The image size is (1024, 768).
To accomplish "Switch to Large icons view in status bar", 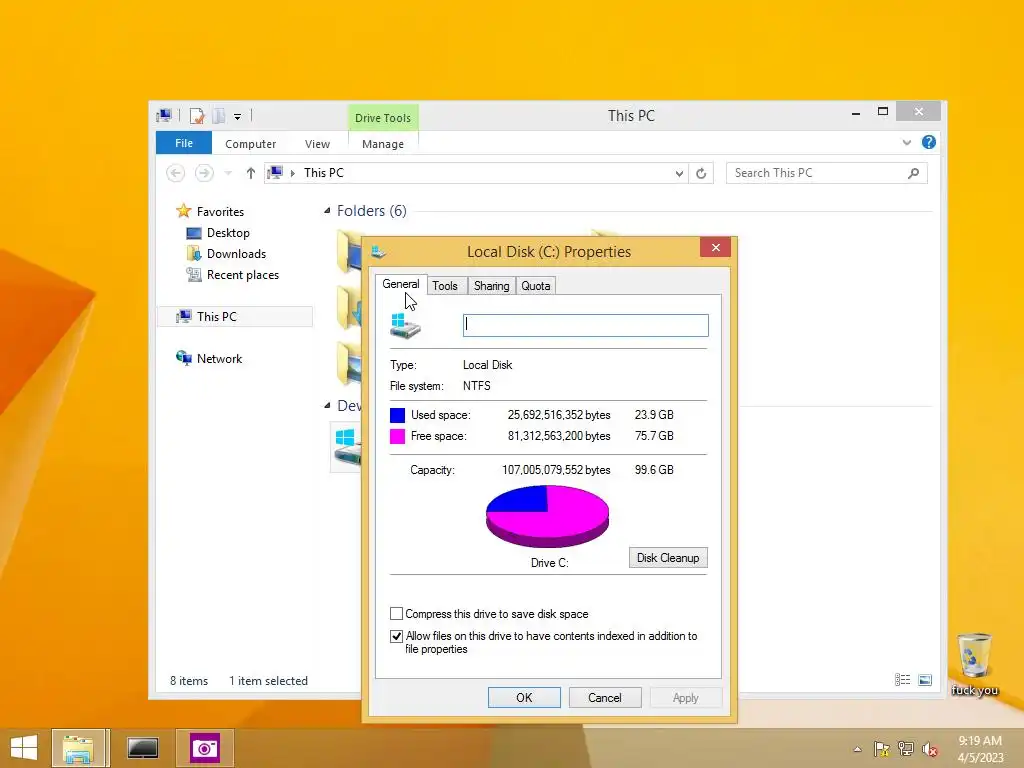I will tap(925, 680).
